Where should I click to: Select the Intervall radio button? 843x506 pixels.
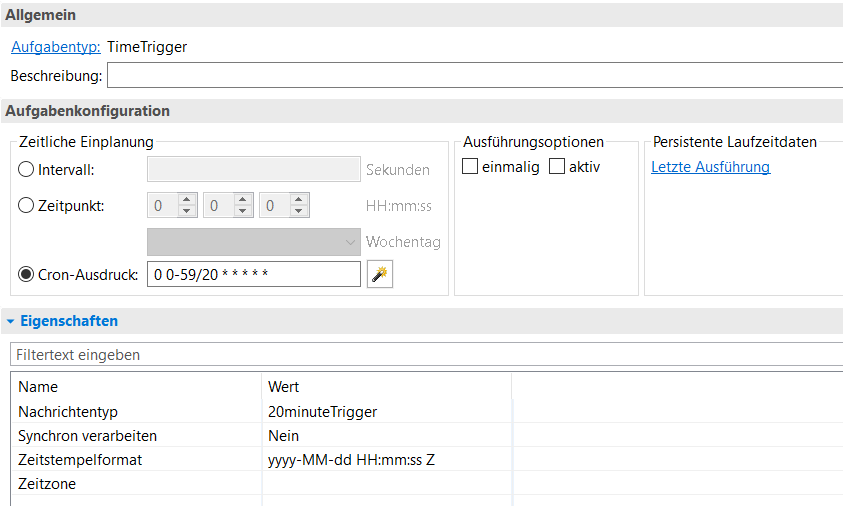pyautogui.click(x=26, y=169)
